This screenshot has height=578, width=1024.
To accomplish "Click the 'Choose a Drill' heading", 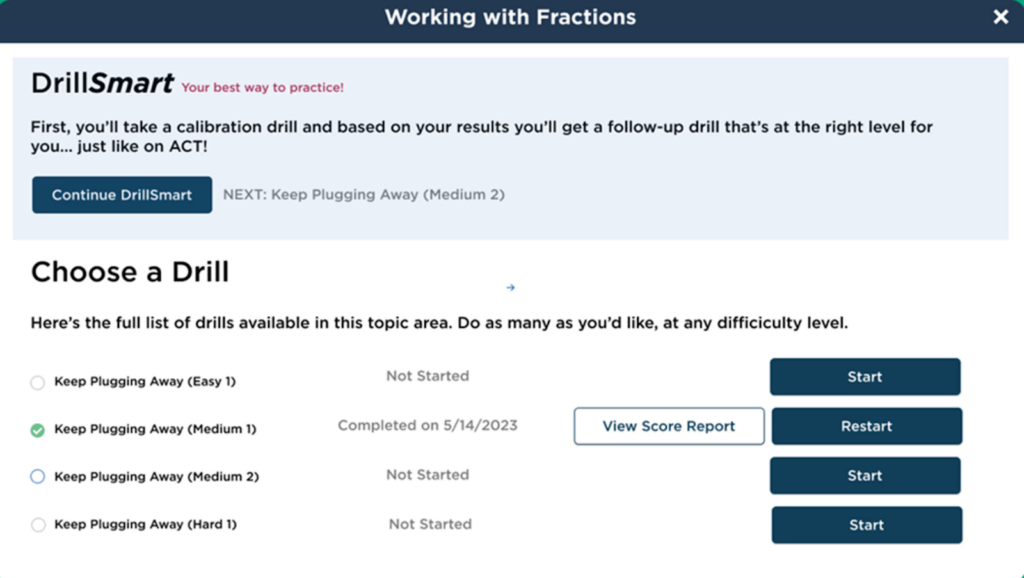I will click(x=129, y=272).
